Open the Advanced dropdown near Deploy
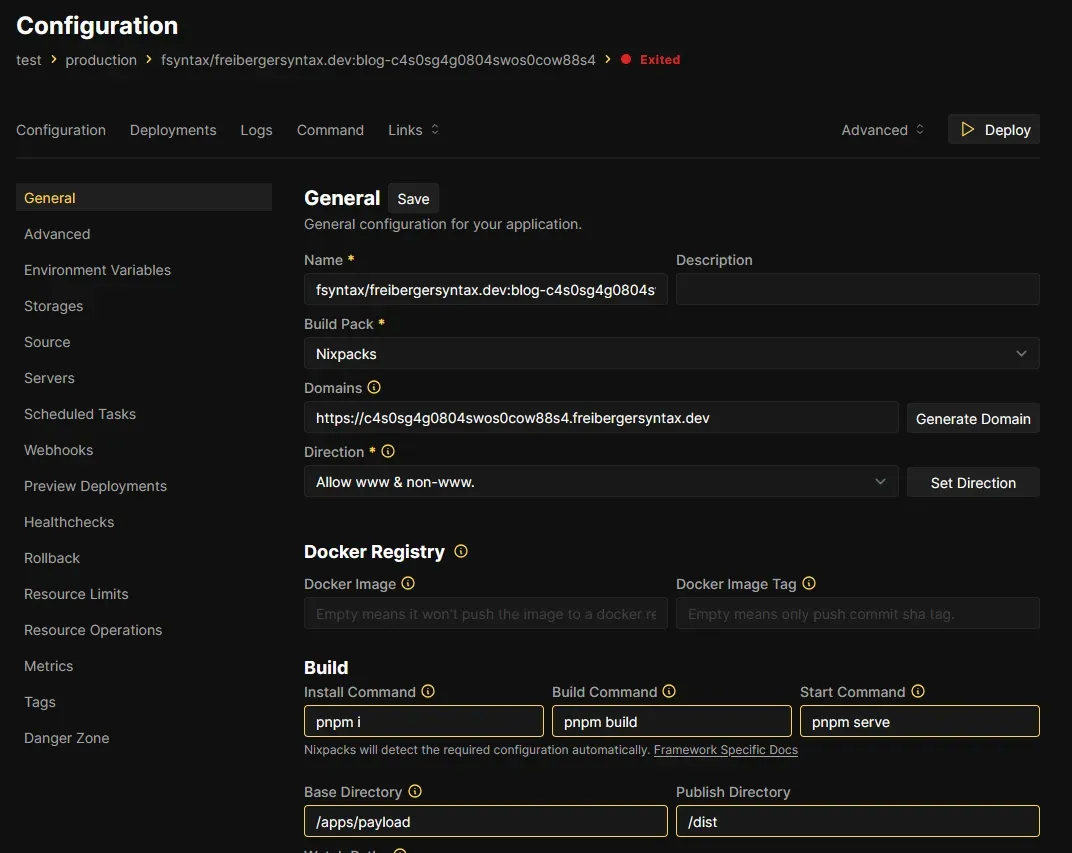The height and width of the screenshot is (853, 1072). (x=880, y=129)
